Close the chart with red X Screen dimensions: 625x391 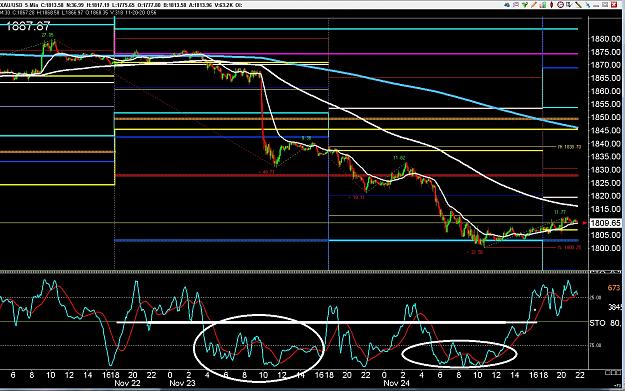pyautogui.click(x=614, y=5)
